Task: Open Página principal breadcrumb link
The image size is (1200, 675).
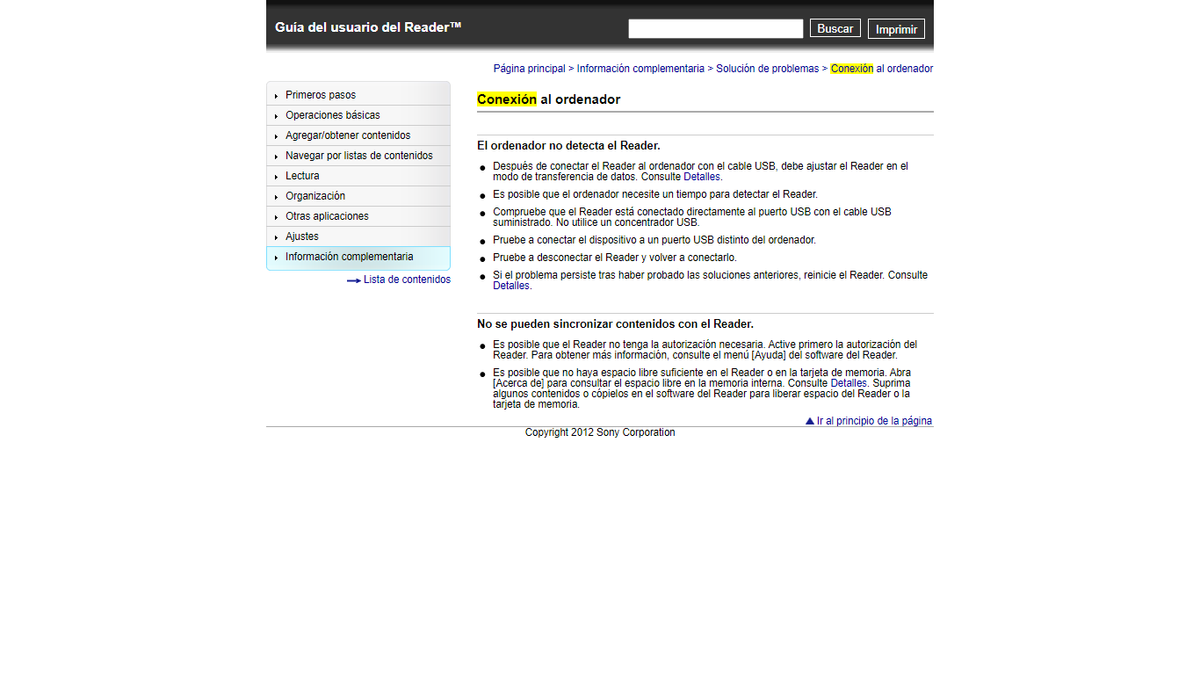Action: click(x=529, y=69)
